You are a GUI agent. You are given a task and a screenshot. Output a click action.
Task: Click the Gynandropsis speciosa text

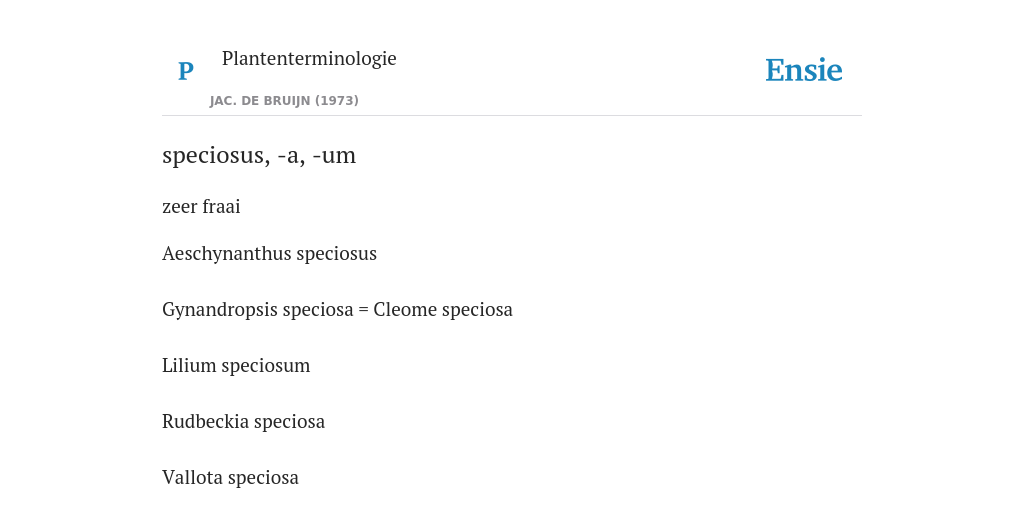tap(257, 310)
